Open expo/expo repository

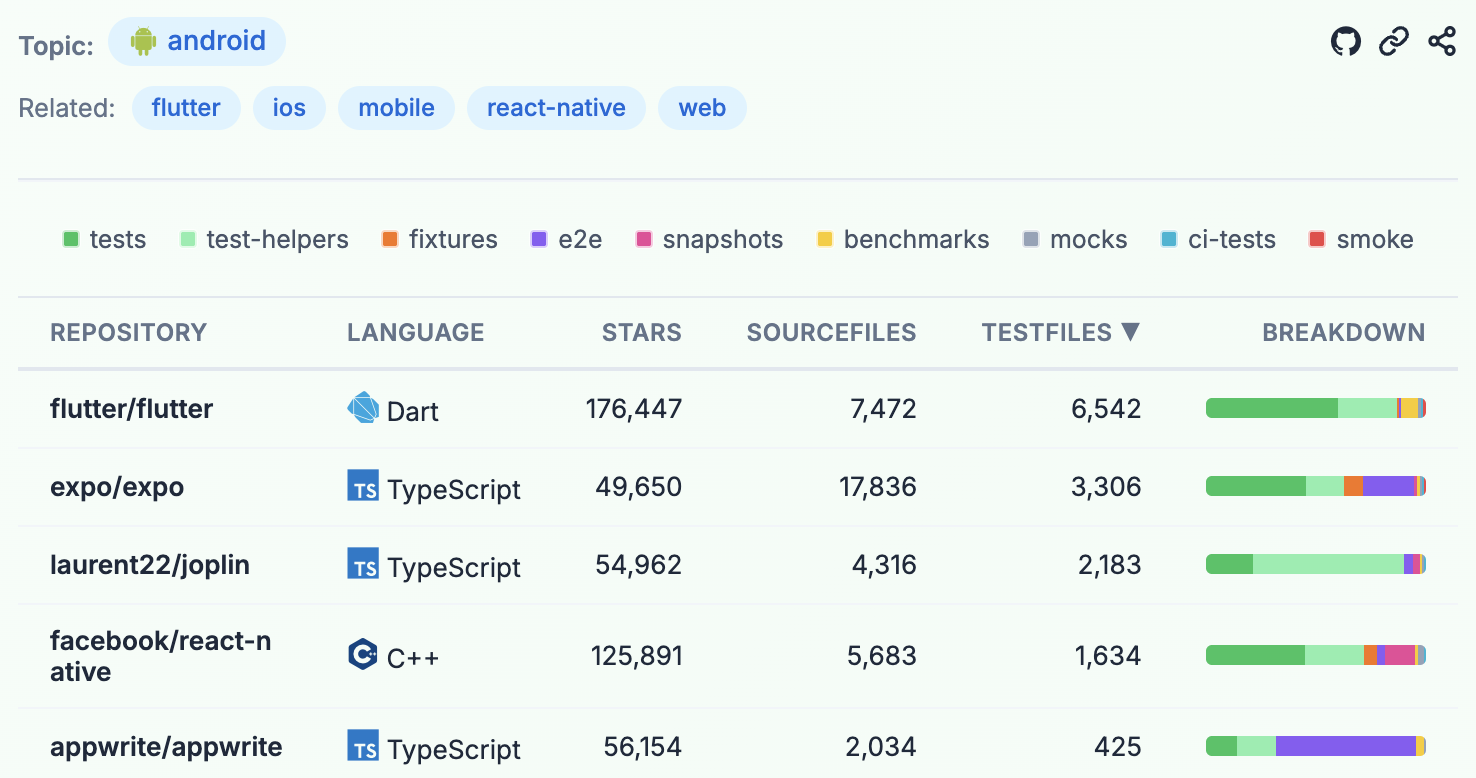point(117,487)
